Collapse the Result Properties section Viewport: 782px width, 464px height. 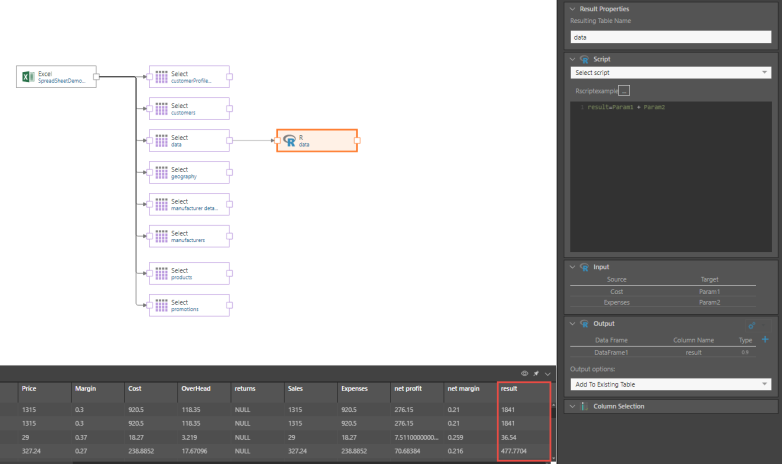click(x=572, y=8)
